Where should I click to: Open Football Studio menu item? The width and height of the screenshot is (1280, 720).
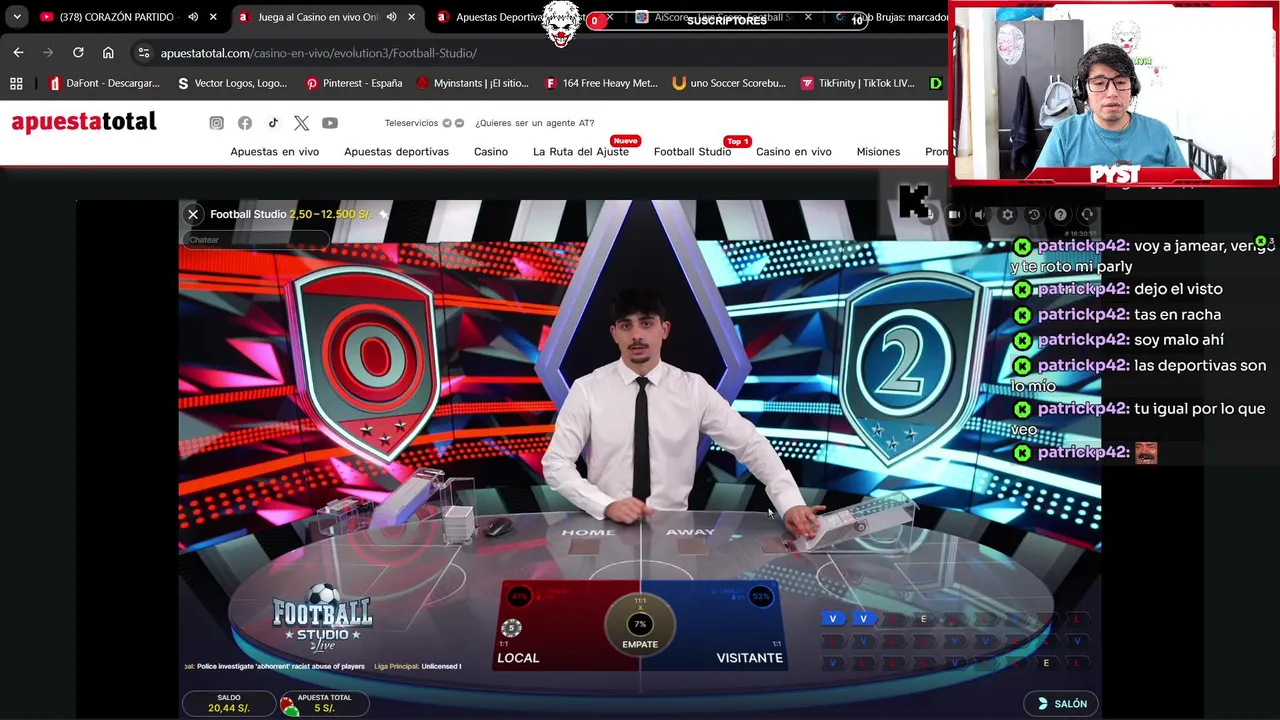[692, 152]
